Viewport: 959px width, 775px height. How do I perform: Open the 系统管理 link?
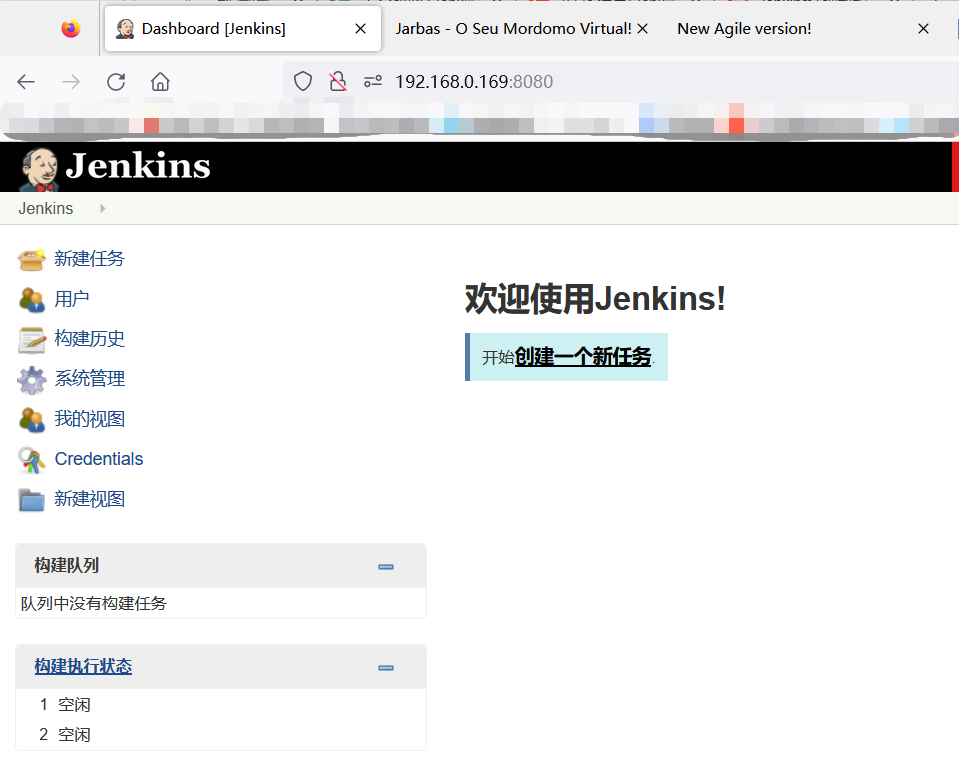click(x=89, y=379)
